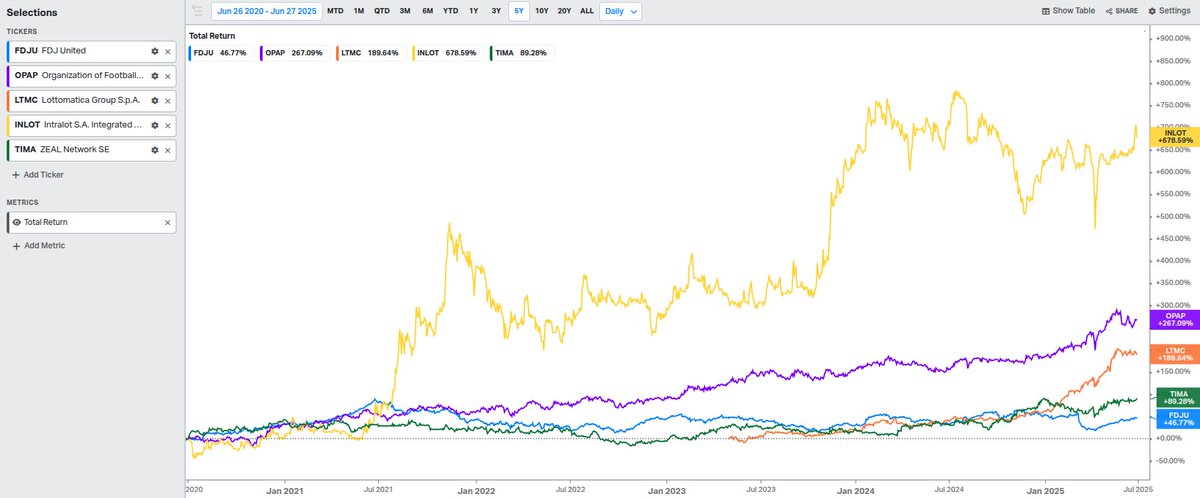The width and height of the screenshot is (1200, 498).
Task: Select LTMC Lottomatica Group S.p.A. row
Action: point(91,100)
